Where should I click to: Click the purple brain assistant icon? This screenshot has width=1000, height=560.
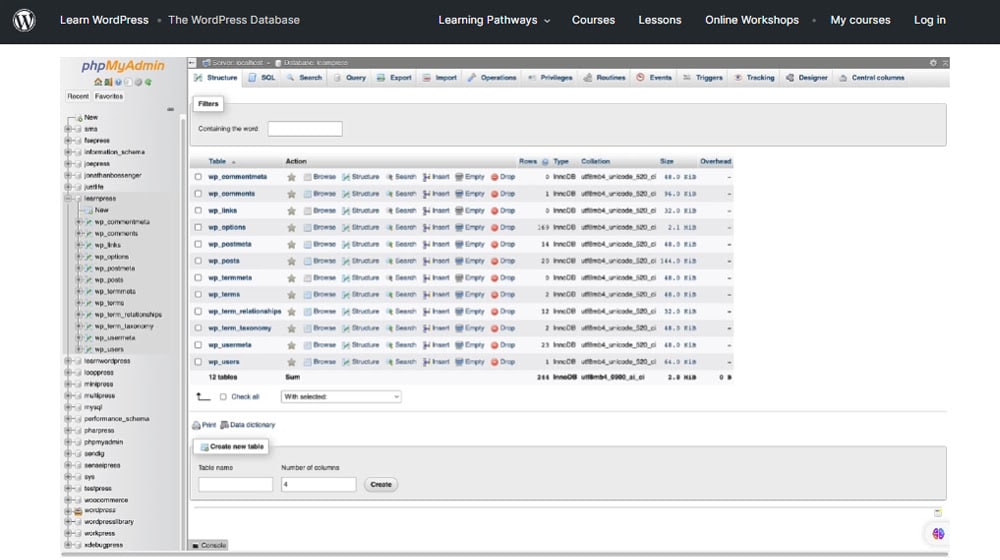938,534
